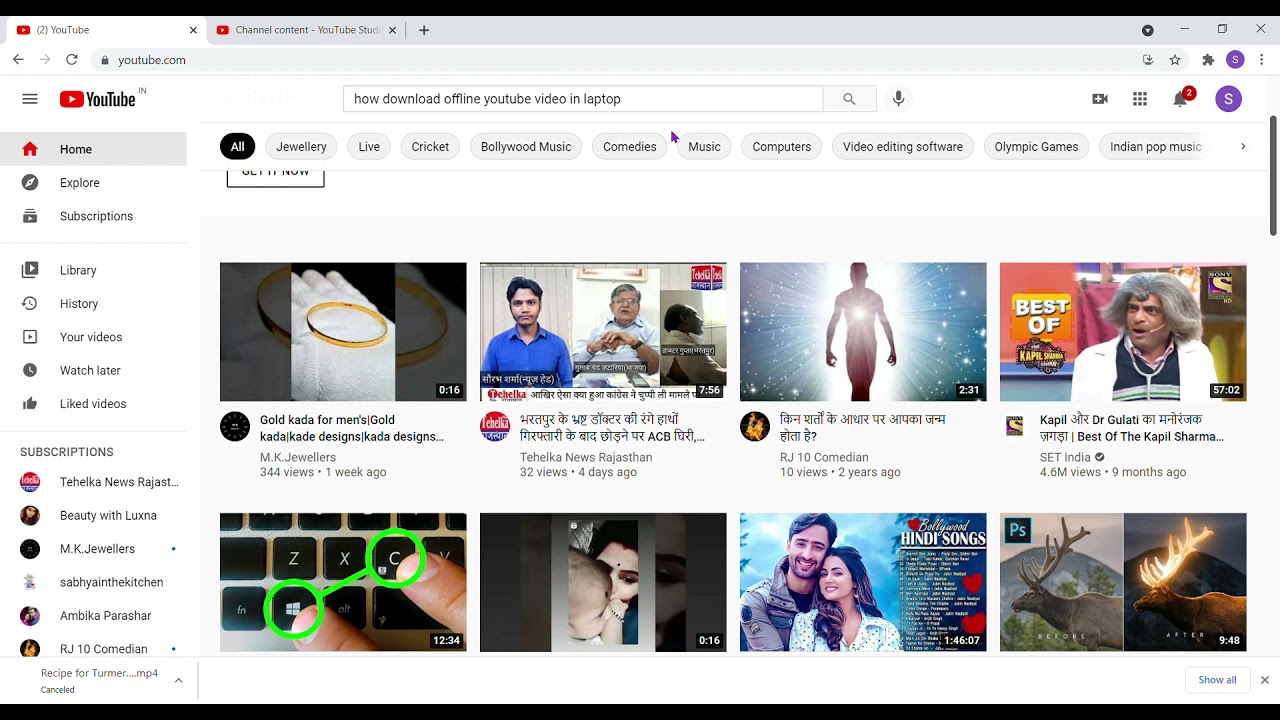This screenshot has height=720, width=1280.
Task: Reload the browser page
Action: [x=71, y=60]
